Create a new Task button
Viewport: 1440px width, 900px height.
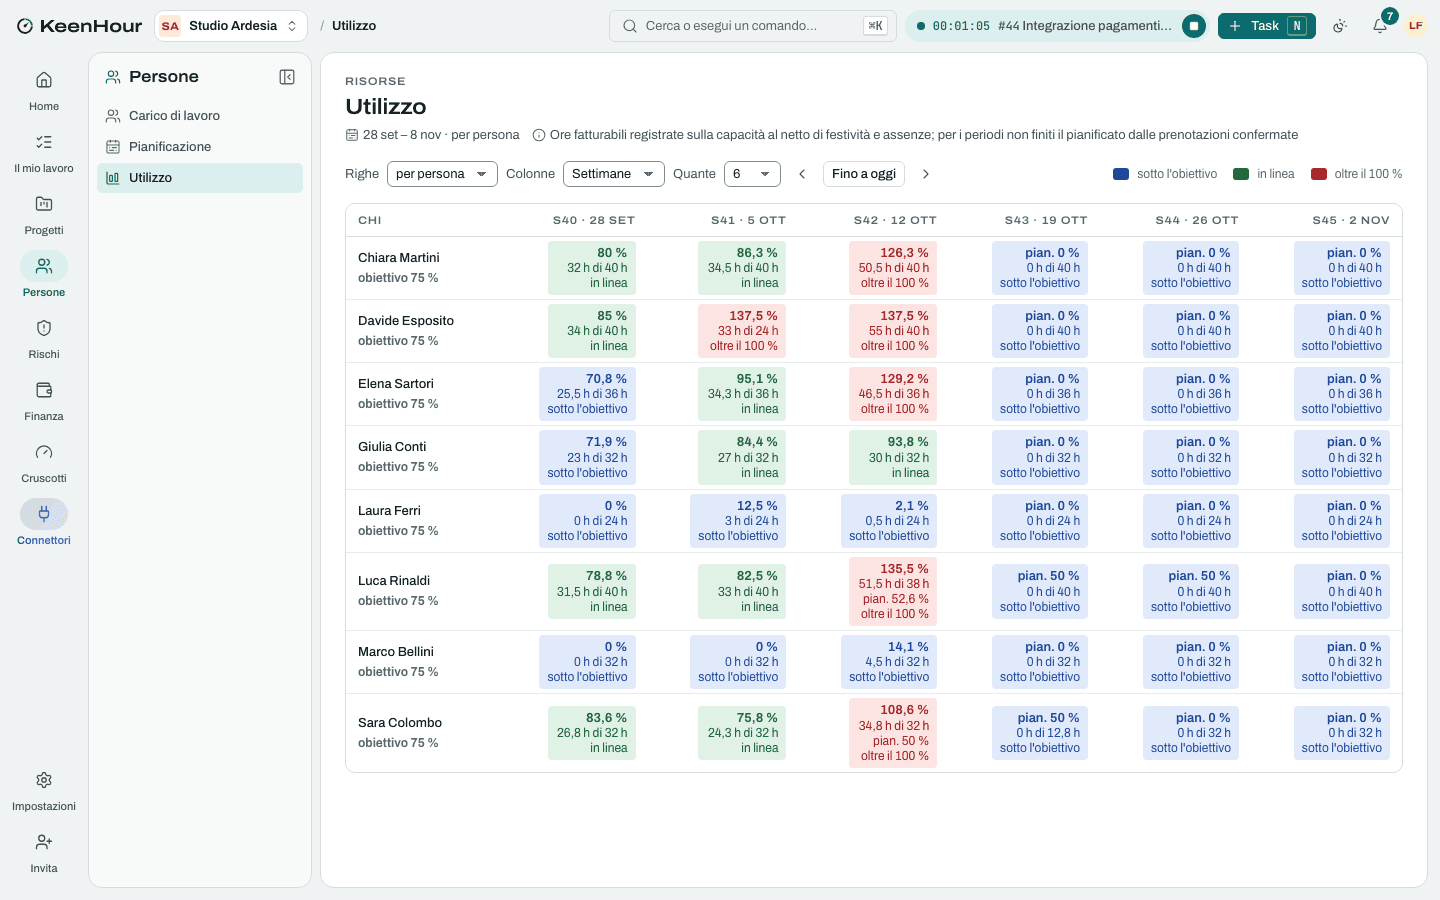[x=1267, y=26]
